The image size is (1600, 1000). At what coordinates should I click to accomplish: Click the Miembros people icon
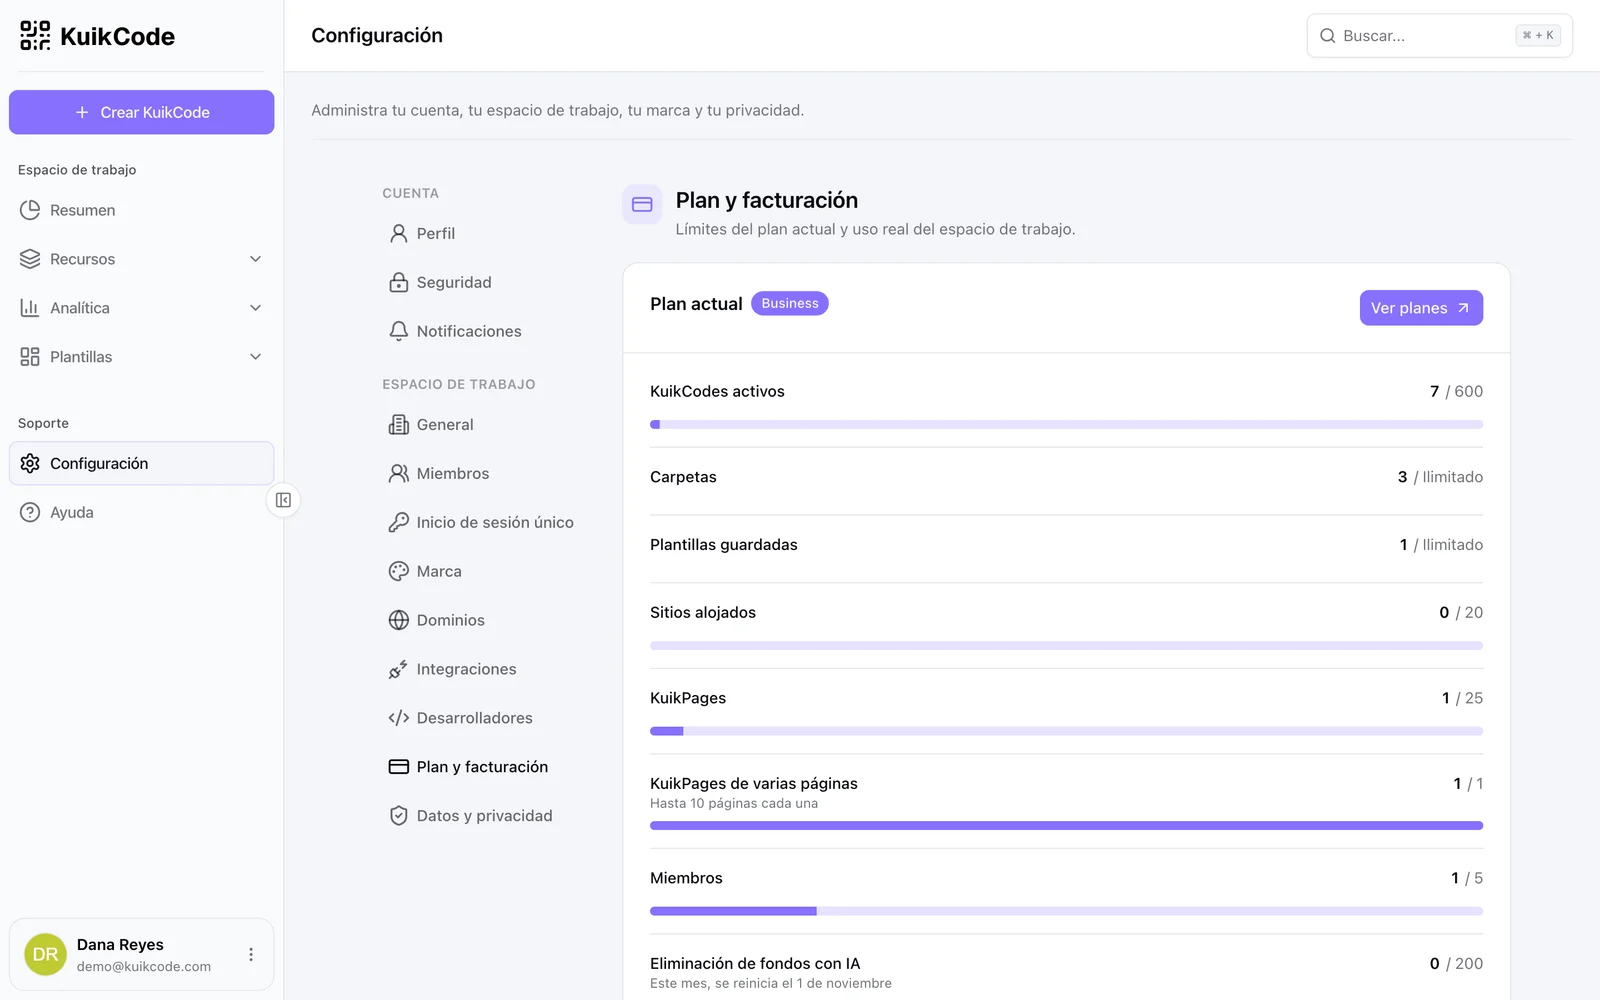(x=399, y=473)
